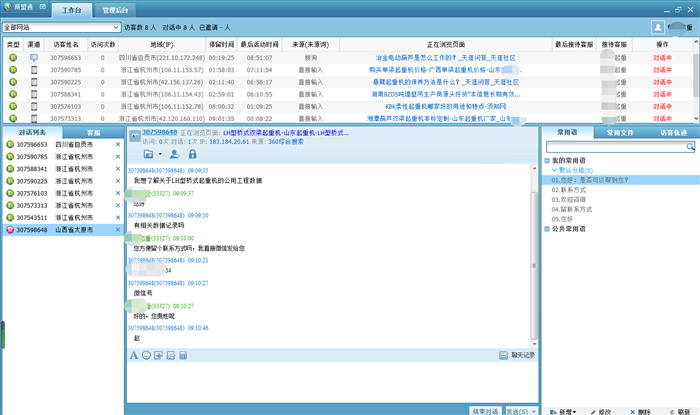Viewport: 700px width, 415px height.
Task: Open the 发送(S) send options dropdown arrow
Action: coord(534,411)
